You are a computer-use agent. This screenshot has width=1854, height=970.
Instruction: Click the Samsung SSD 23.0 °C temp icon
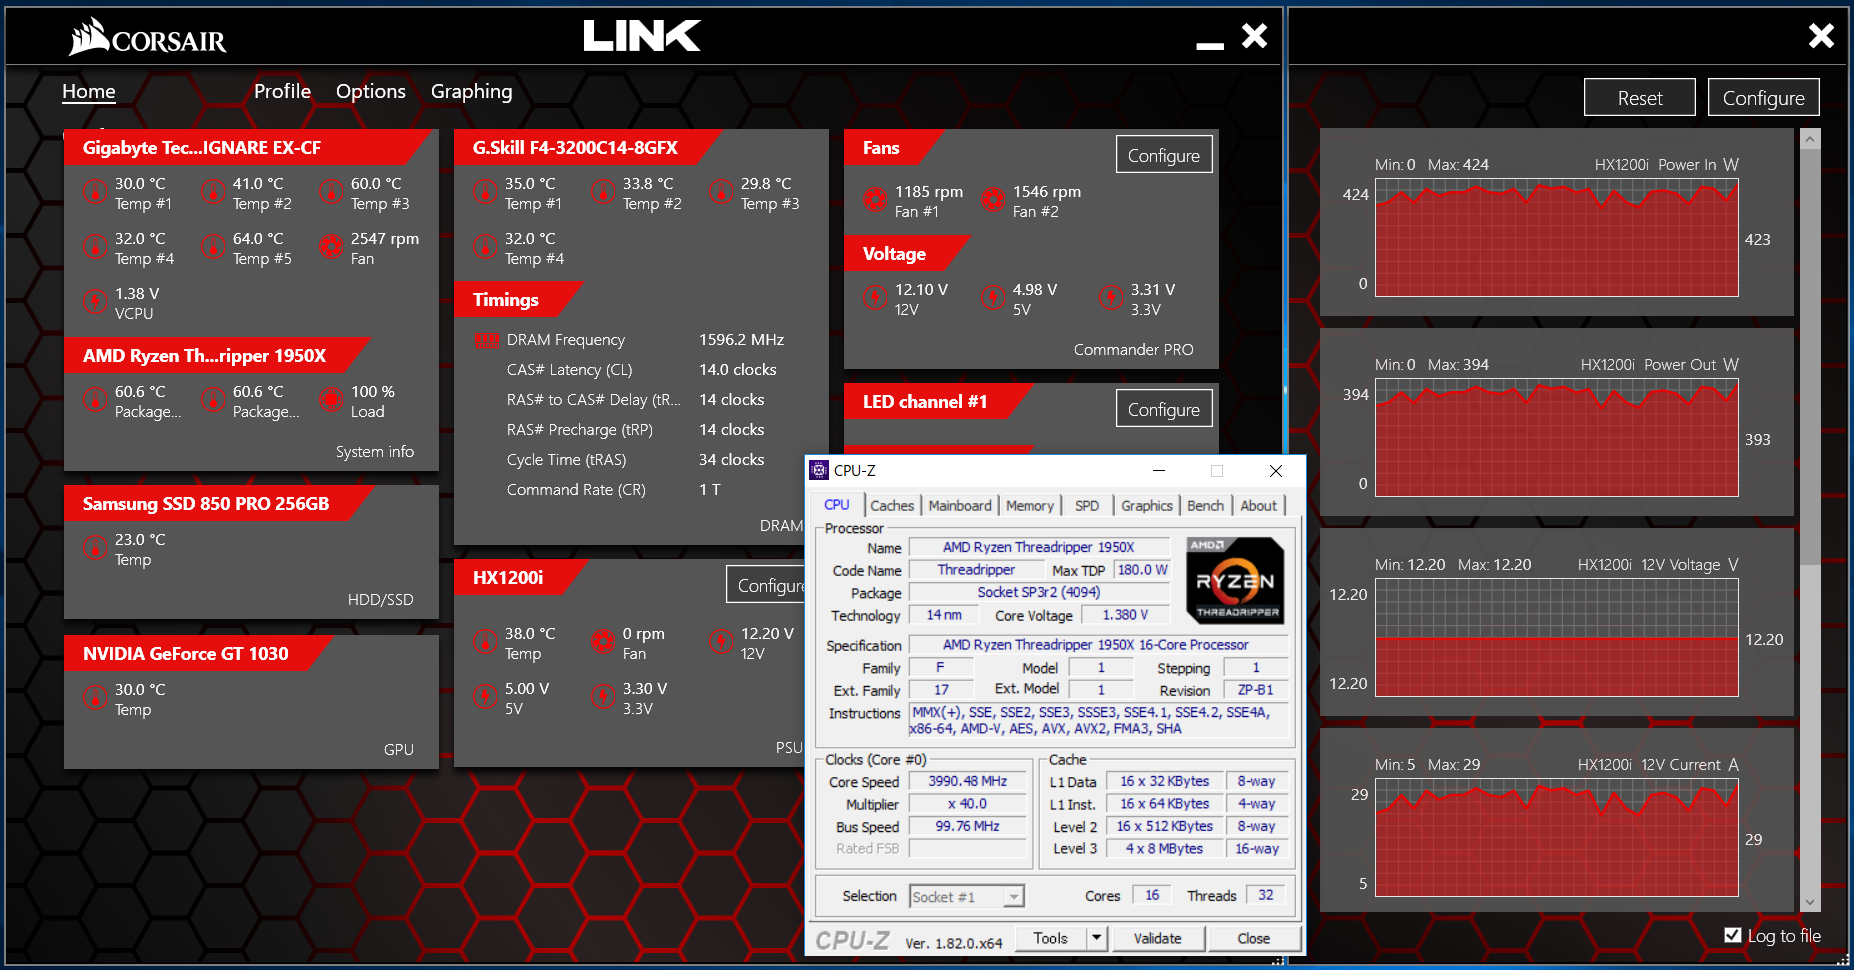pos(95,547)
